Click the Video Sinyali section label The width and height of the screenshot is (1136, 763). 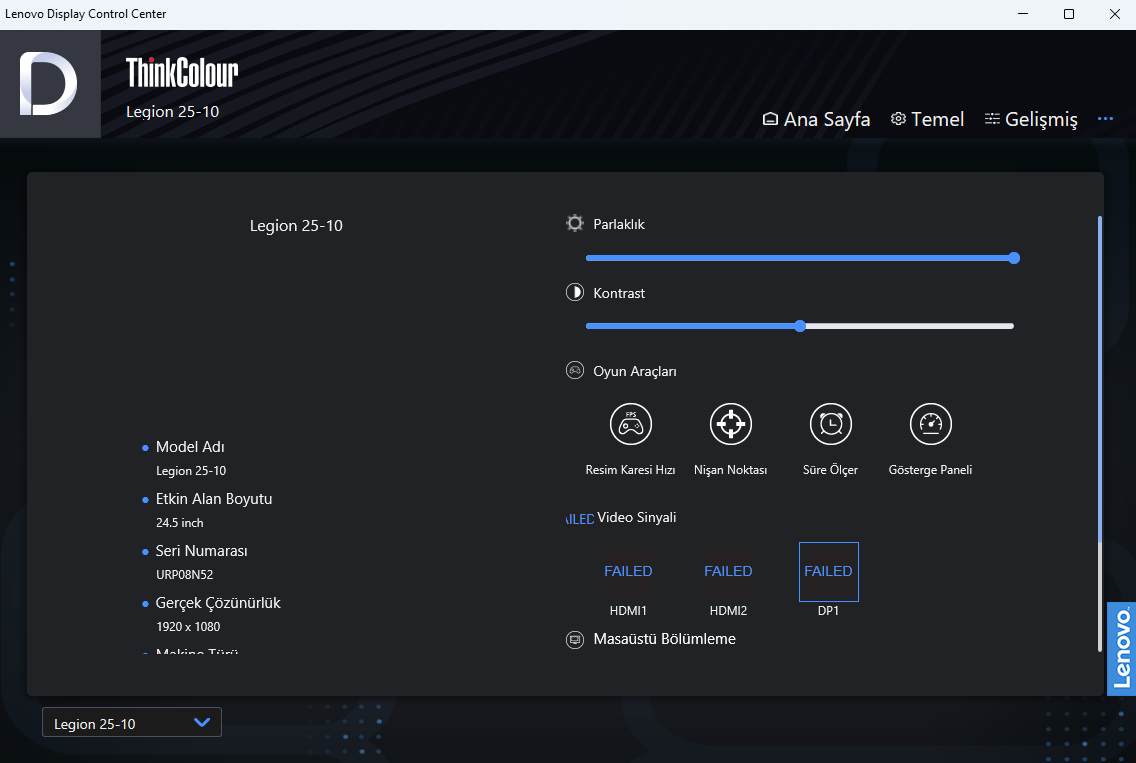click(x=636, y=517)
